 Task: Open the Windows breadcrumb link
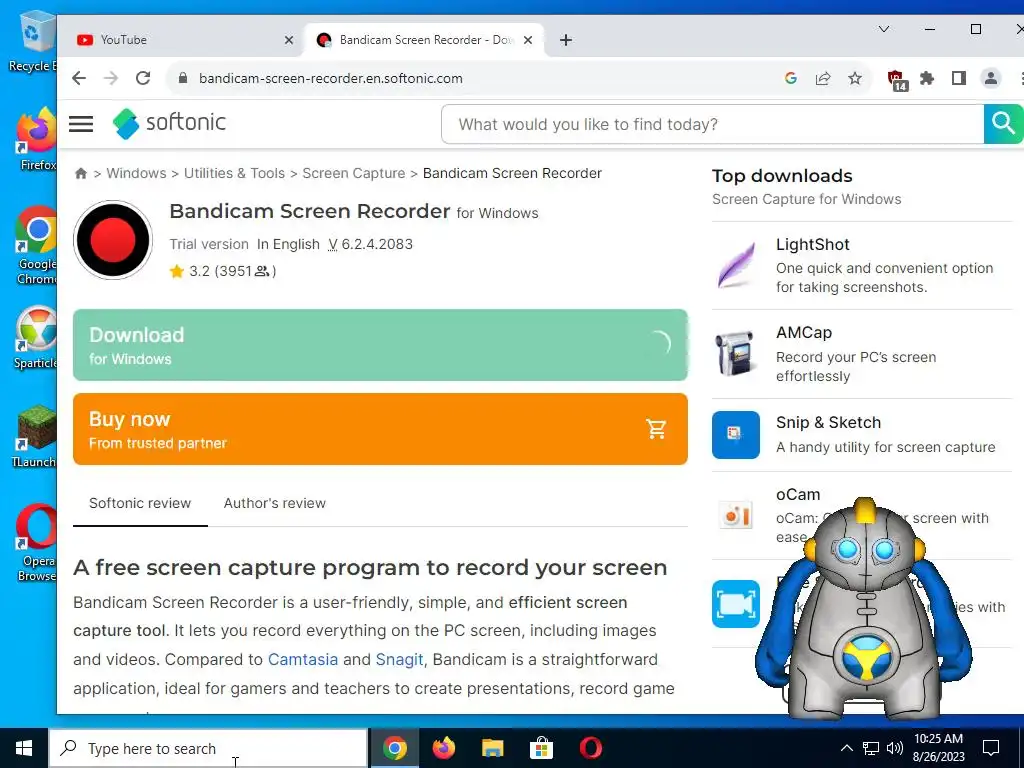(136, 173)
